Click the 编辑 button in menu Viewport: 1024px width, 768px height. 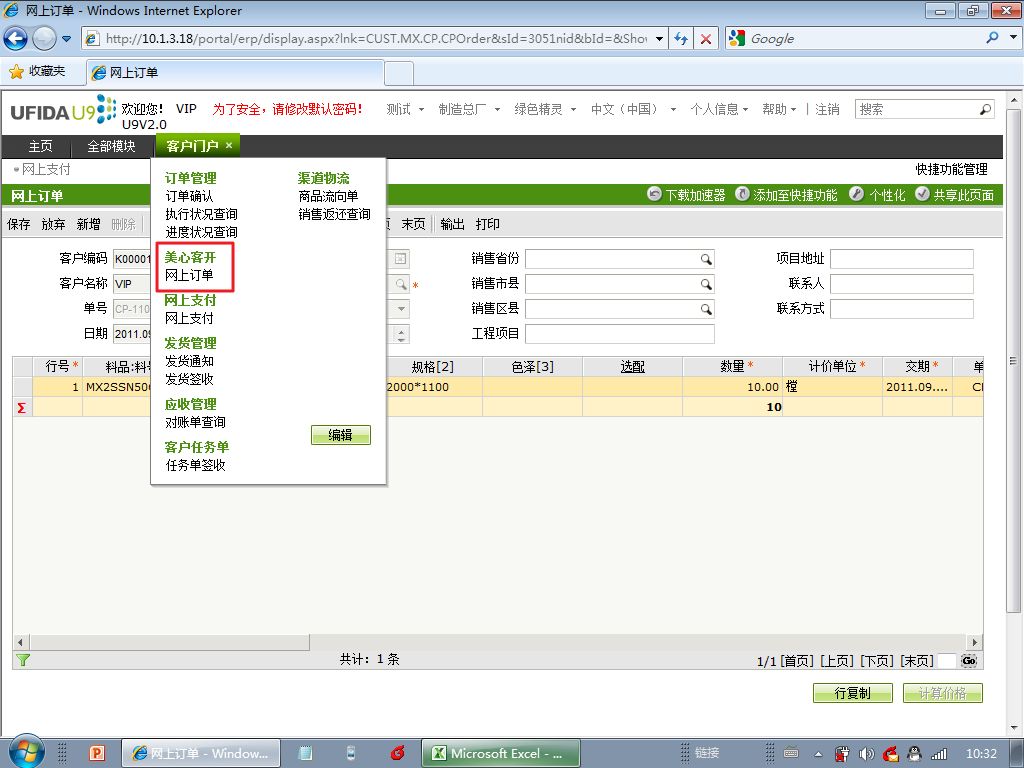tap(340, 435)
